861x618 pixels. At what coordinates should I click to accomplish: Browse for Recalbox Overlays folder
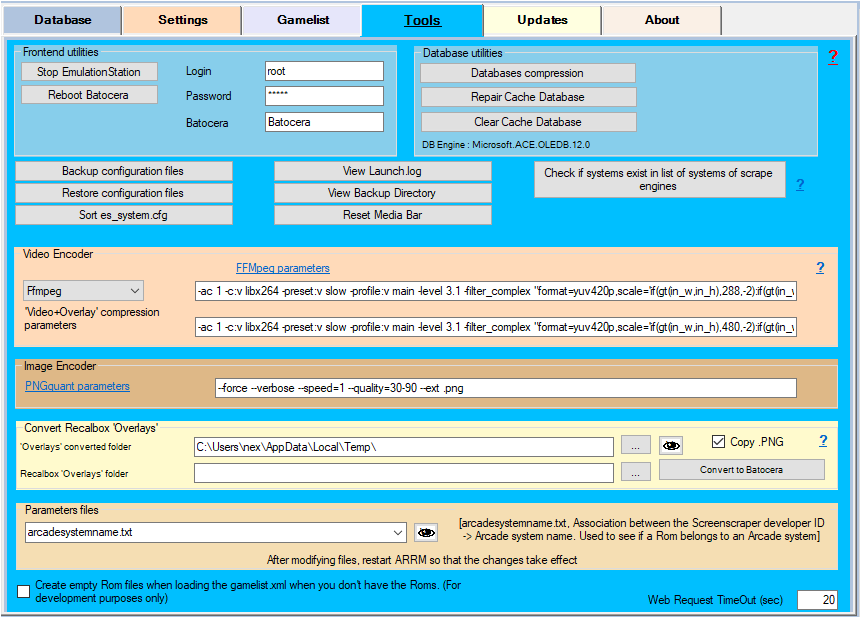pos(635,473)
